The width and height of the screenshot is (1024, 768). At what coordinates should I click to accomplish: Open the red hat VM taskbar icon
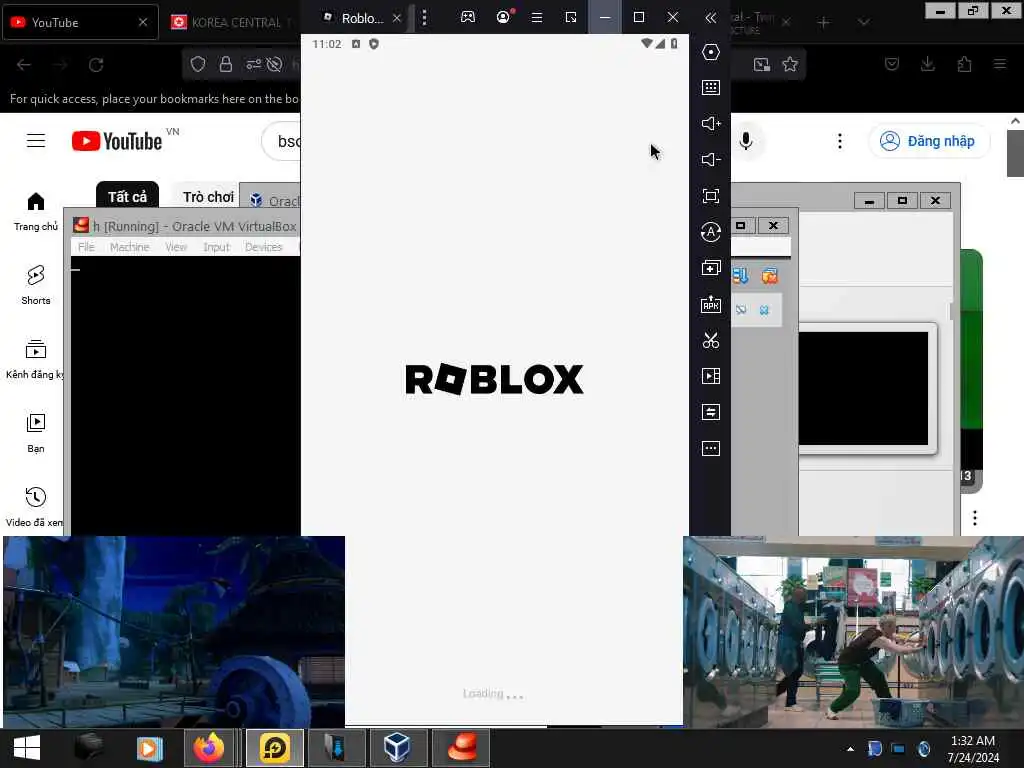[462, 748]
